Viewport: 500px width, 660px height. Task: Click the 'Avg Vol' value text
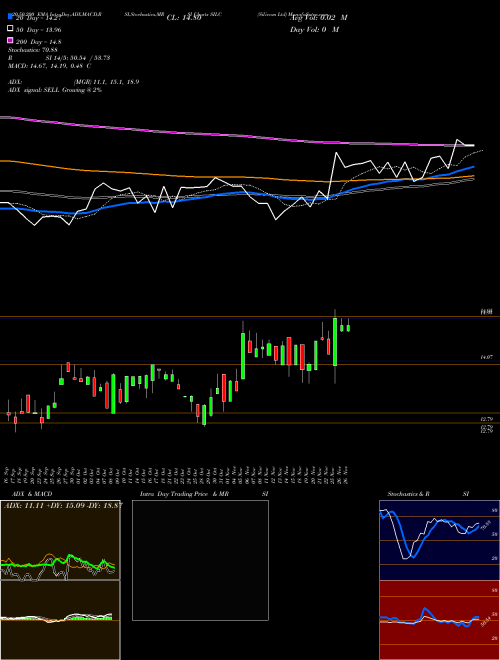[x=319, y=18]
